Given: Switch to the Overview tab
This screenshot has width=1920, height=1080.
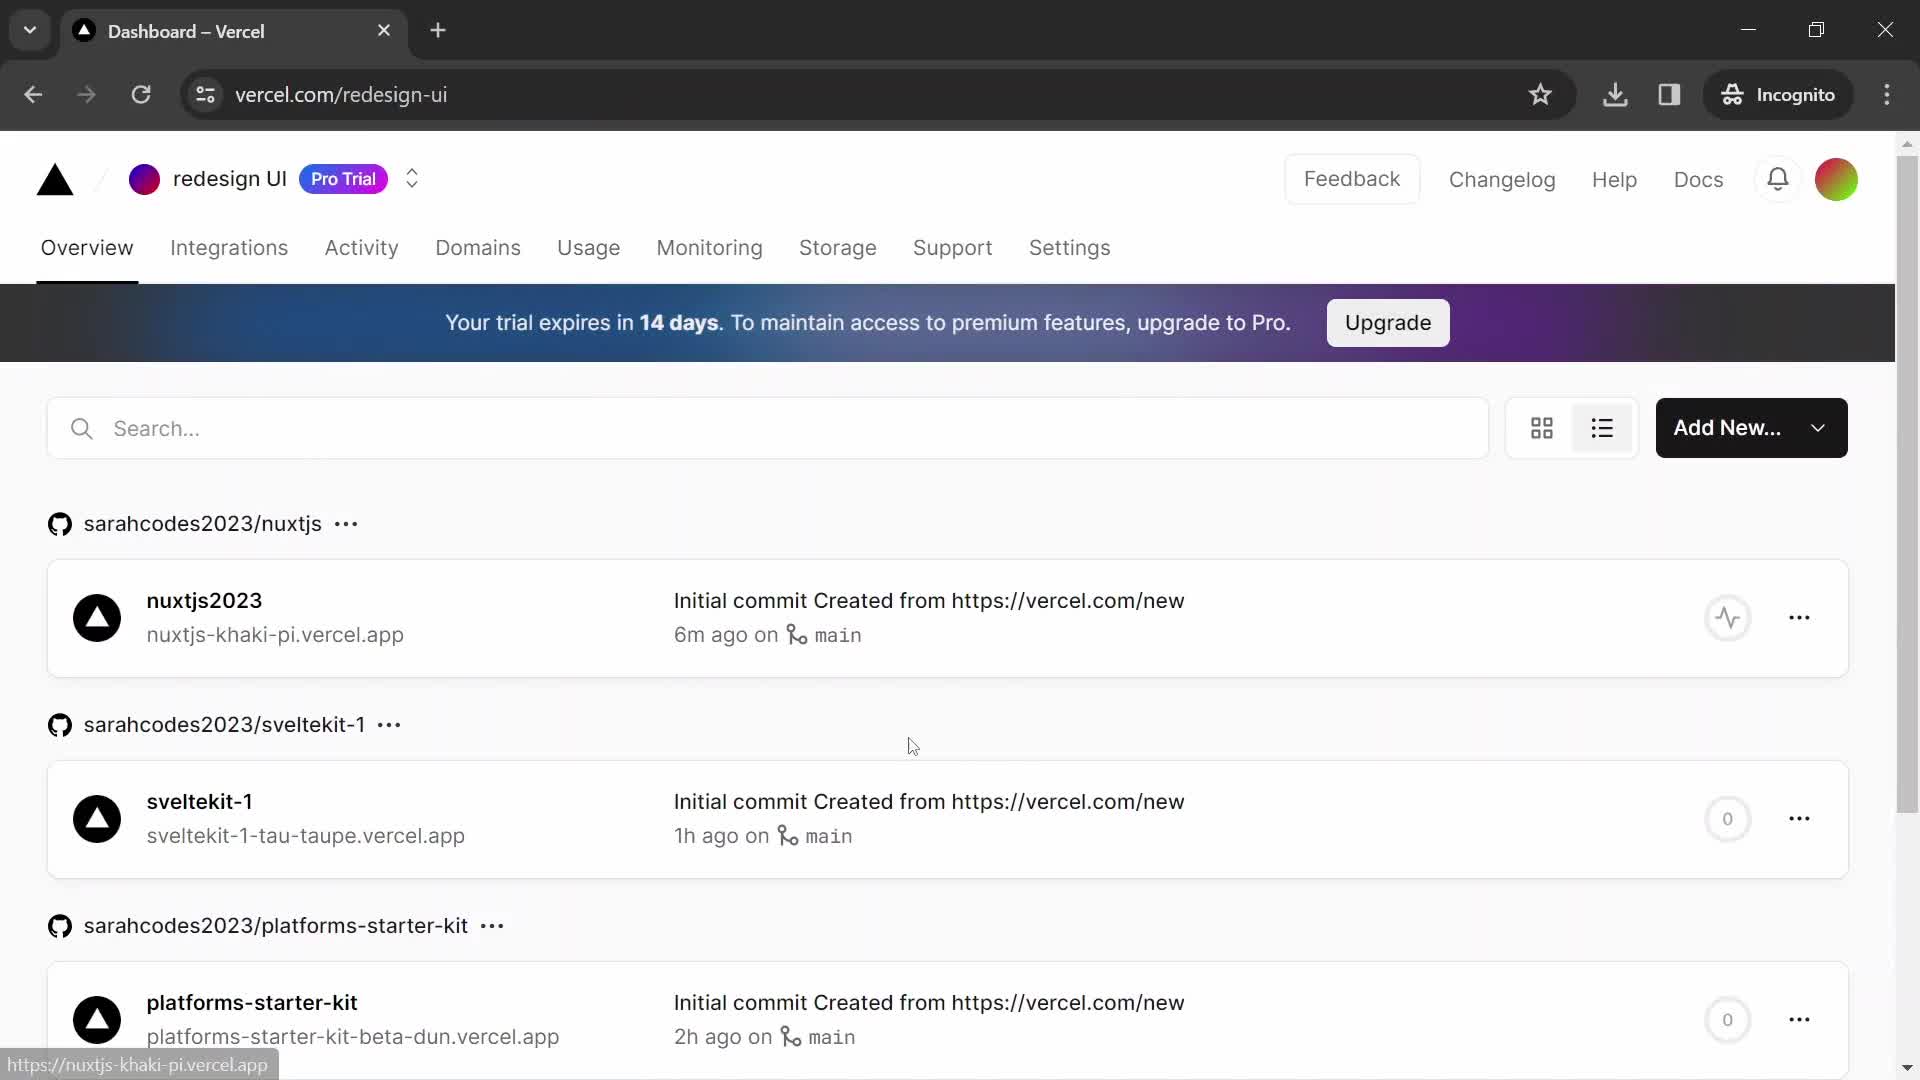Looking at the screenshot, I should click(87, 248).
